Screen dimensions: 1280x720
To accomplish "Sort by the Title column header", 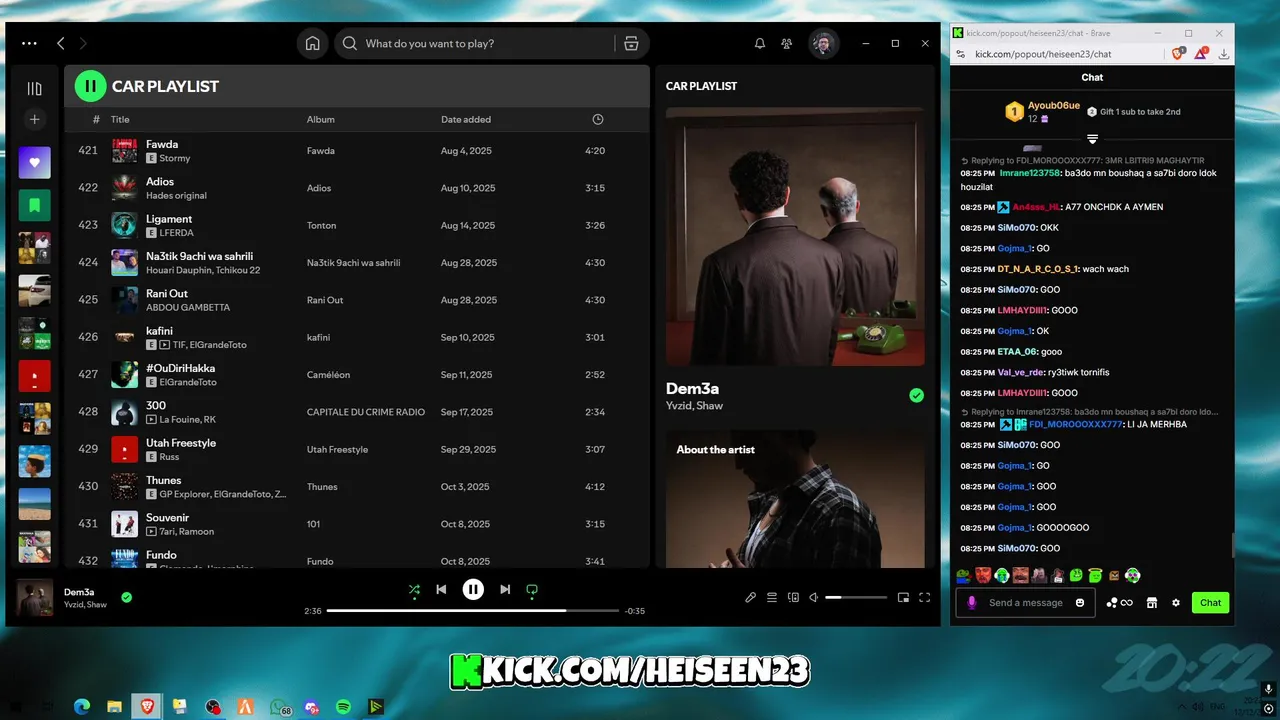I will (x=120, y=119).
